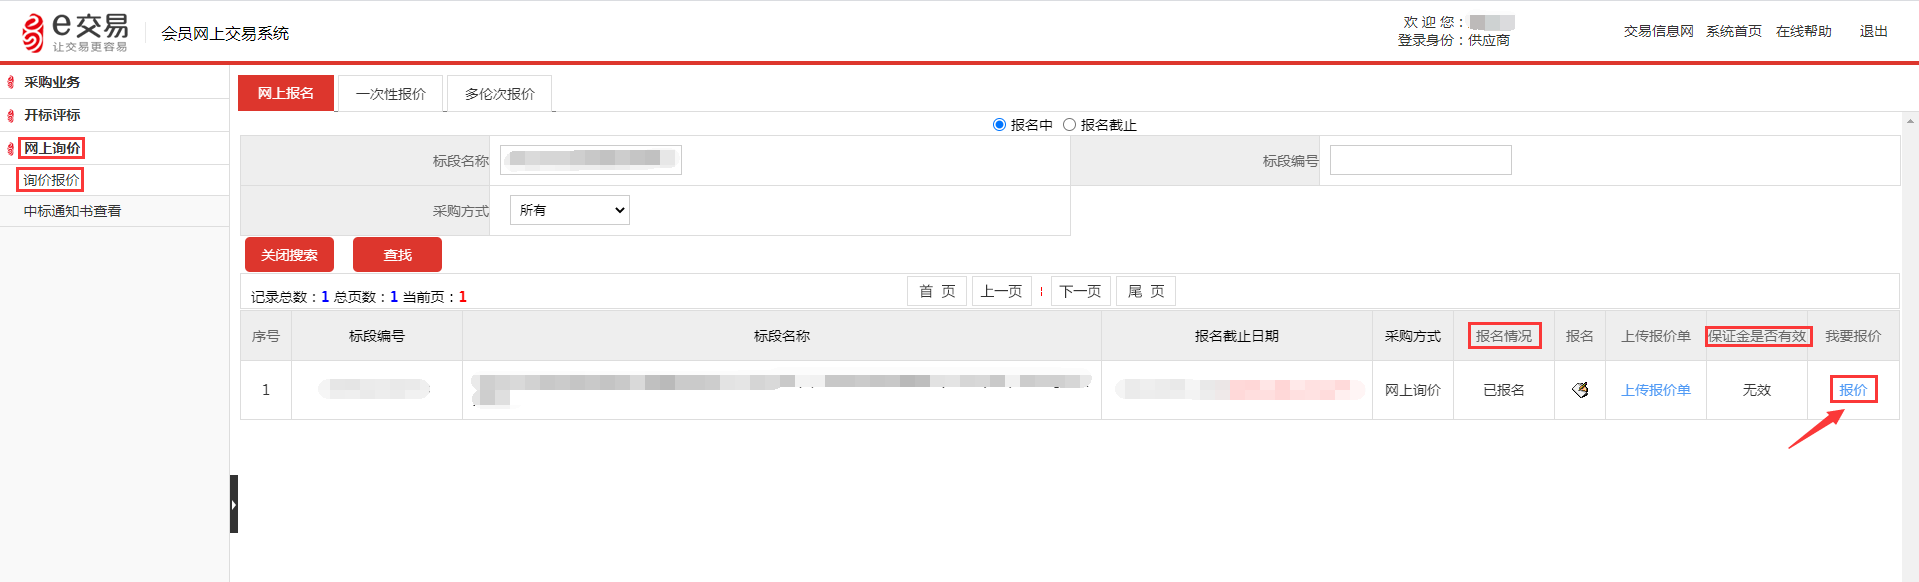Click the 保证金是否有效 column header
1919x582 pixels.
pyautogui.click(x=1758, y=336)
